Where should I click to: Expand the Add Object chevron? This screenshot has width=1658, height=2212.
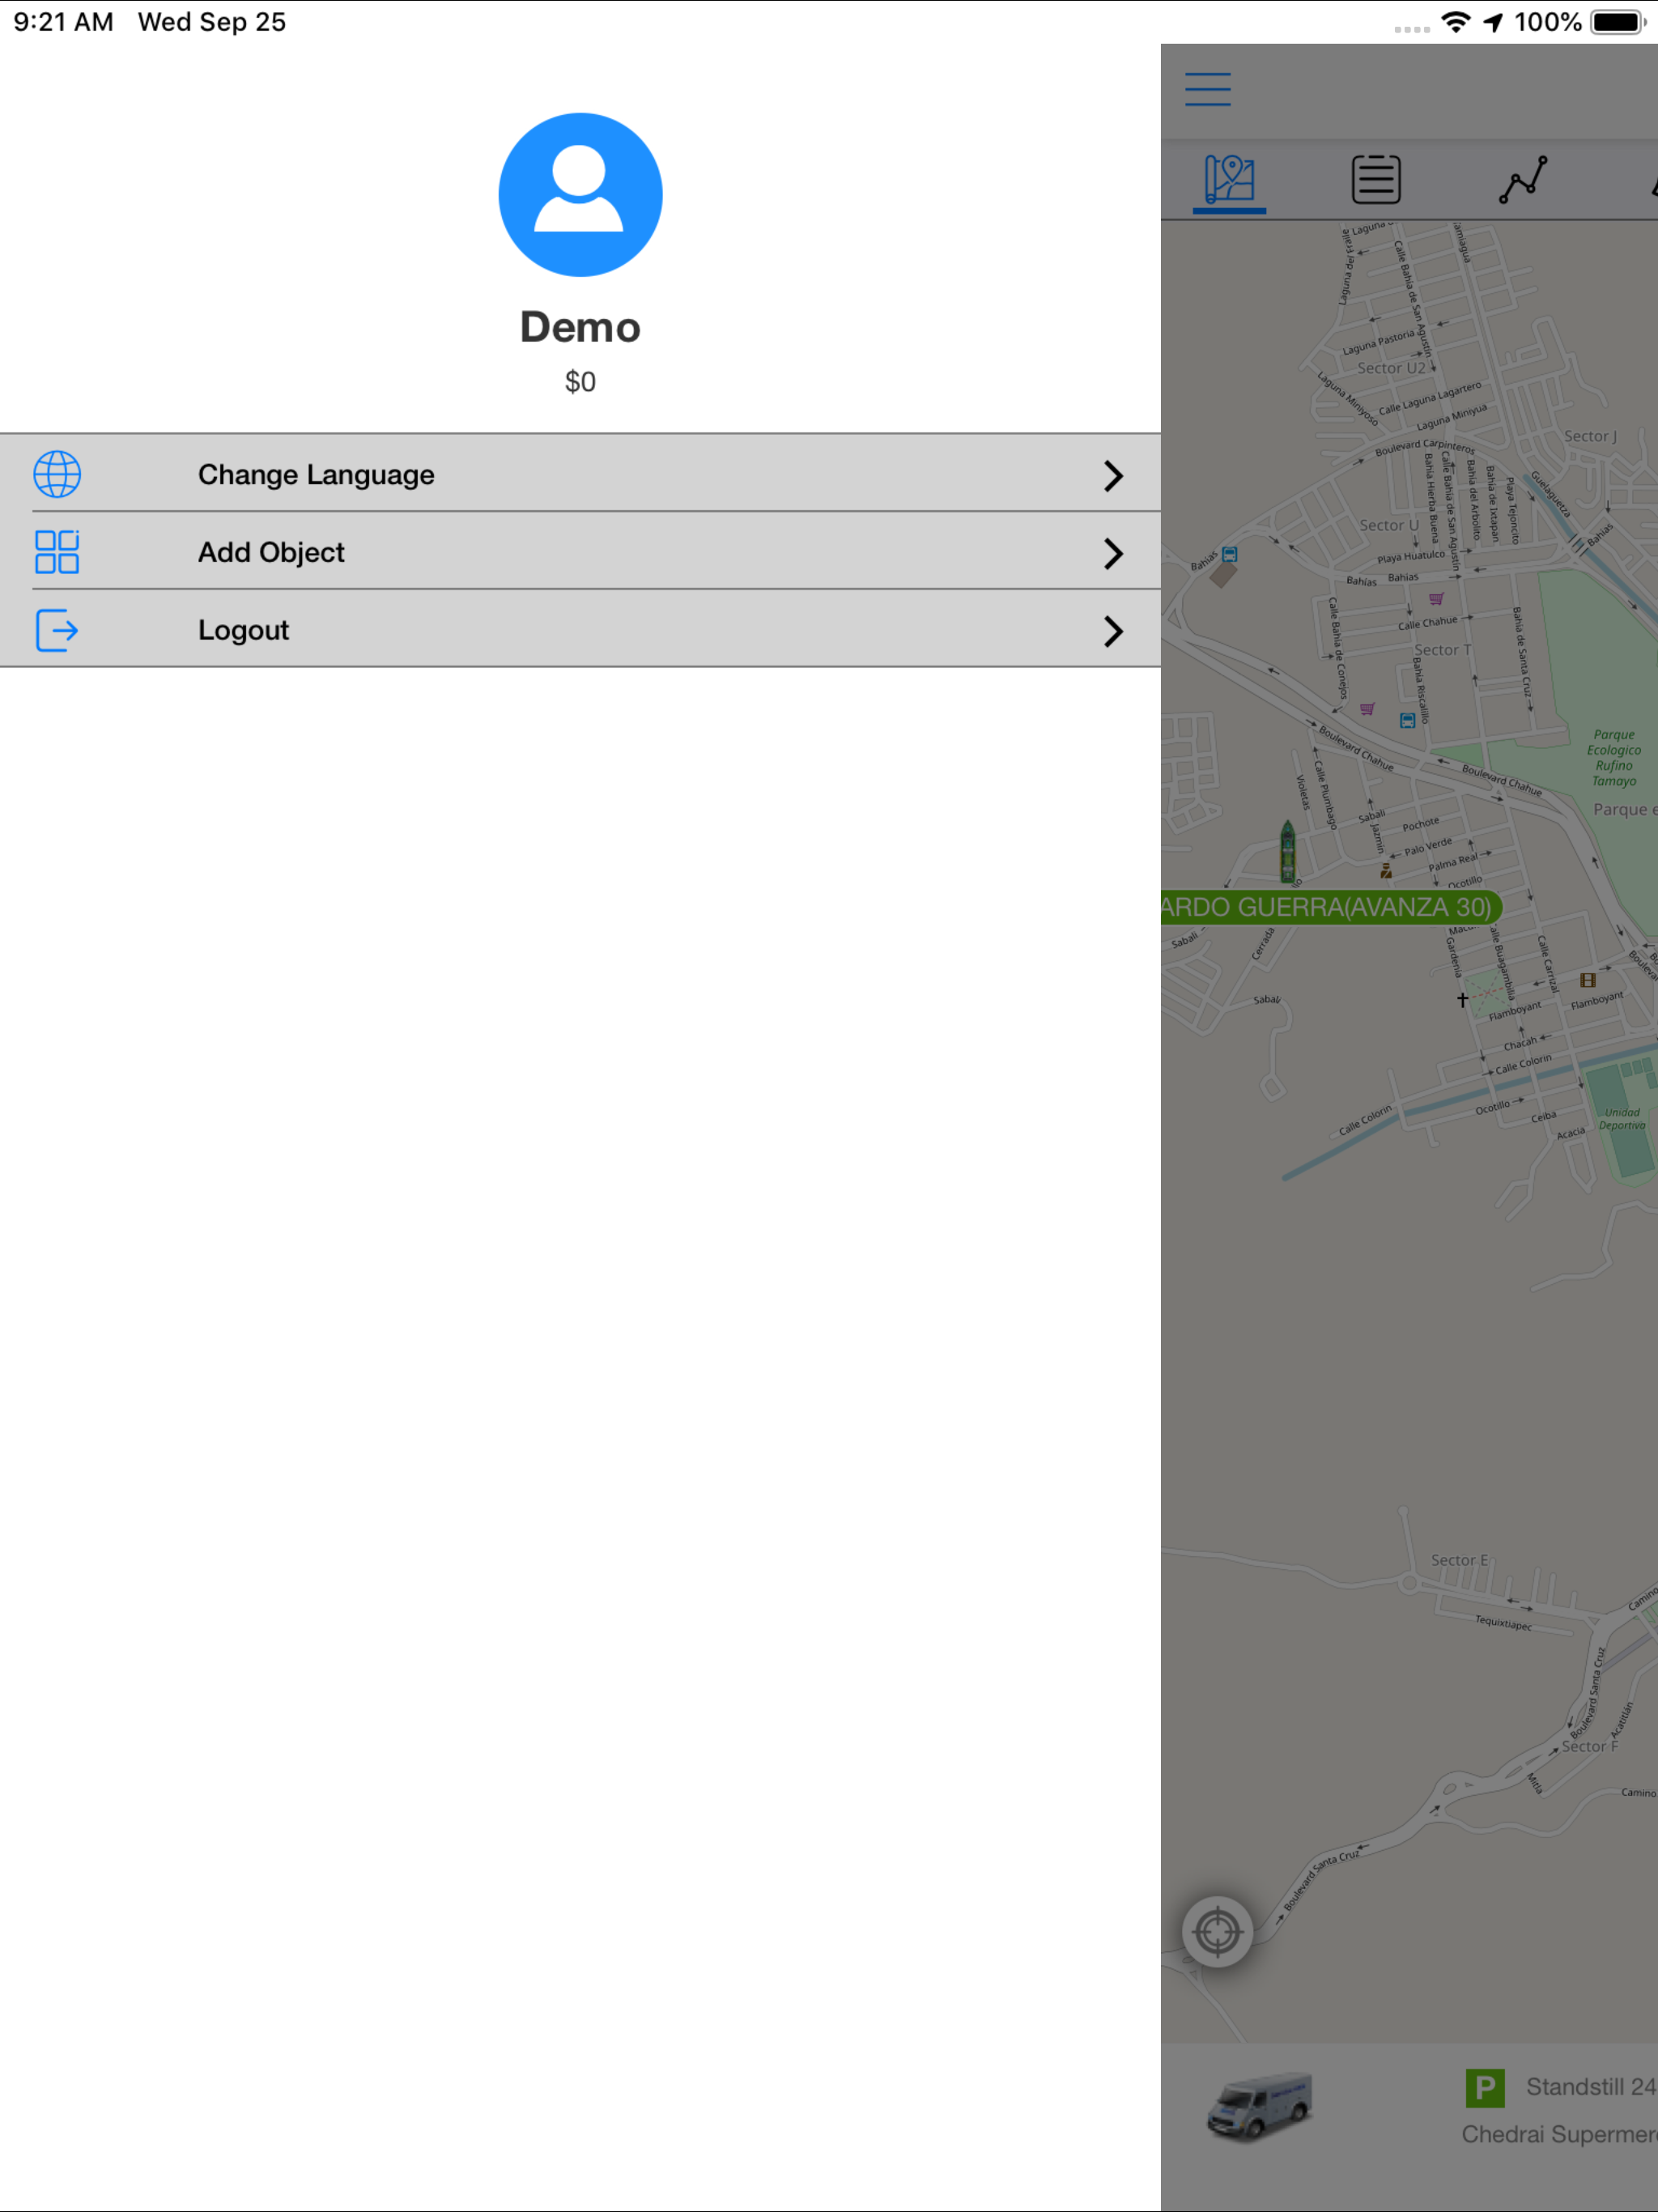pos(1113,553)
